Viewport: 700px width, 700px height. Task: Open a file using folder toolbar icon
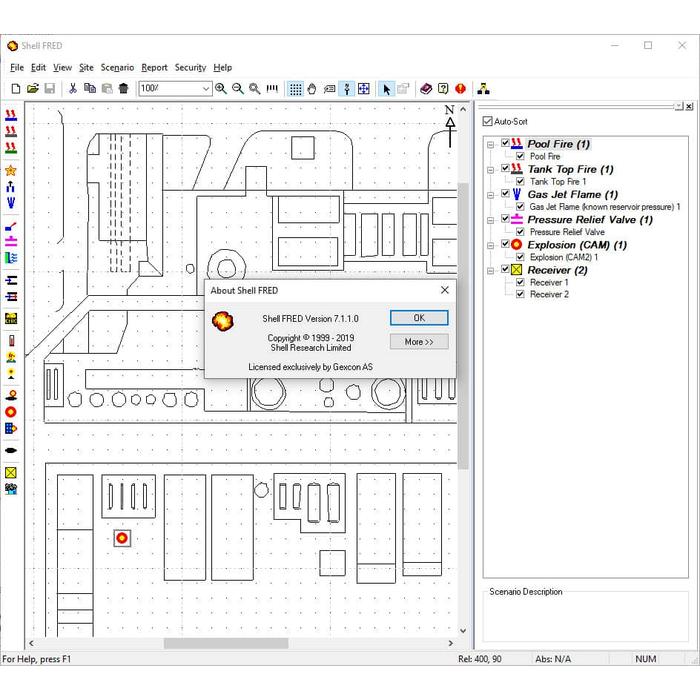click(x=33, y=89)
